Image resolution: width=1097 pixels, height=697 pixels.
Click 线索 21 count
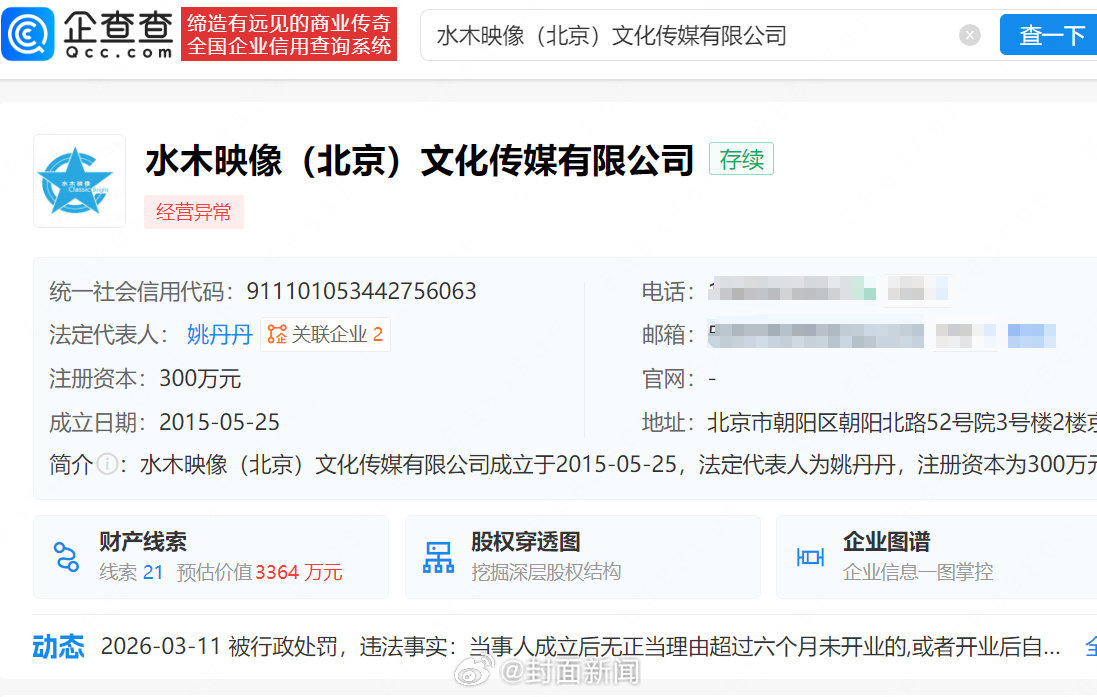(131, 572)
